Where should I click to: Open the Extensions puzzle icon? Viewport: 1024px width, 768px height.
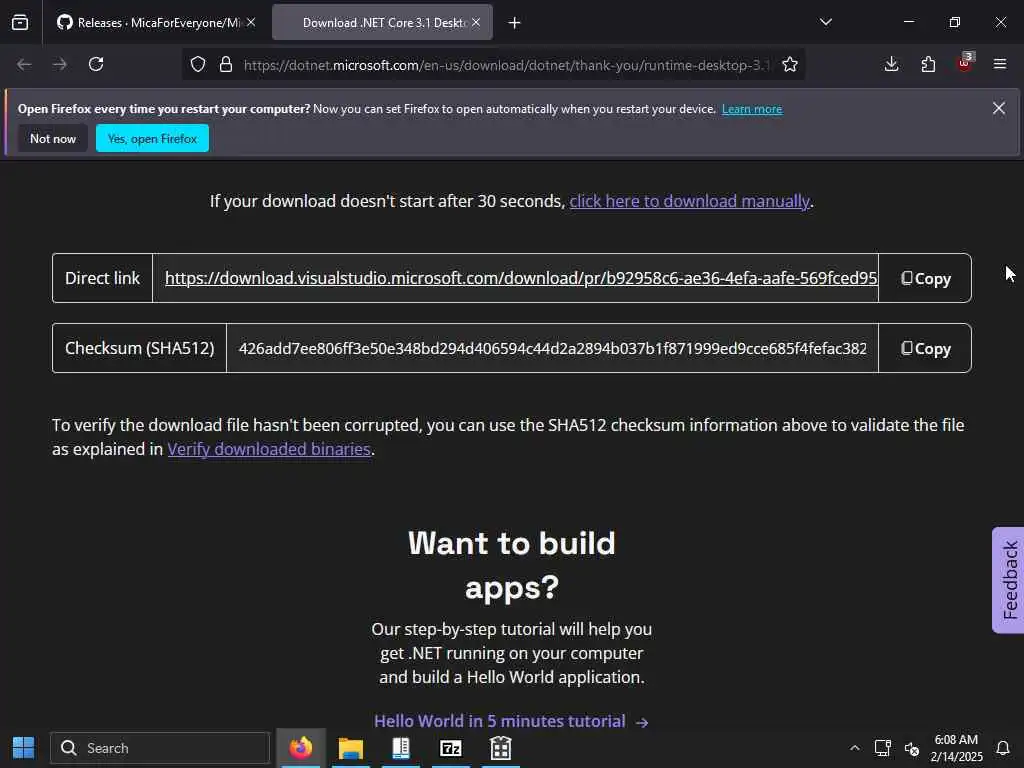[928, 64]
